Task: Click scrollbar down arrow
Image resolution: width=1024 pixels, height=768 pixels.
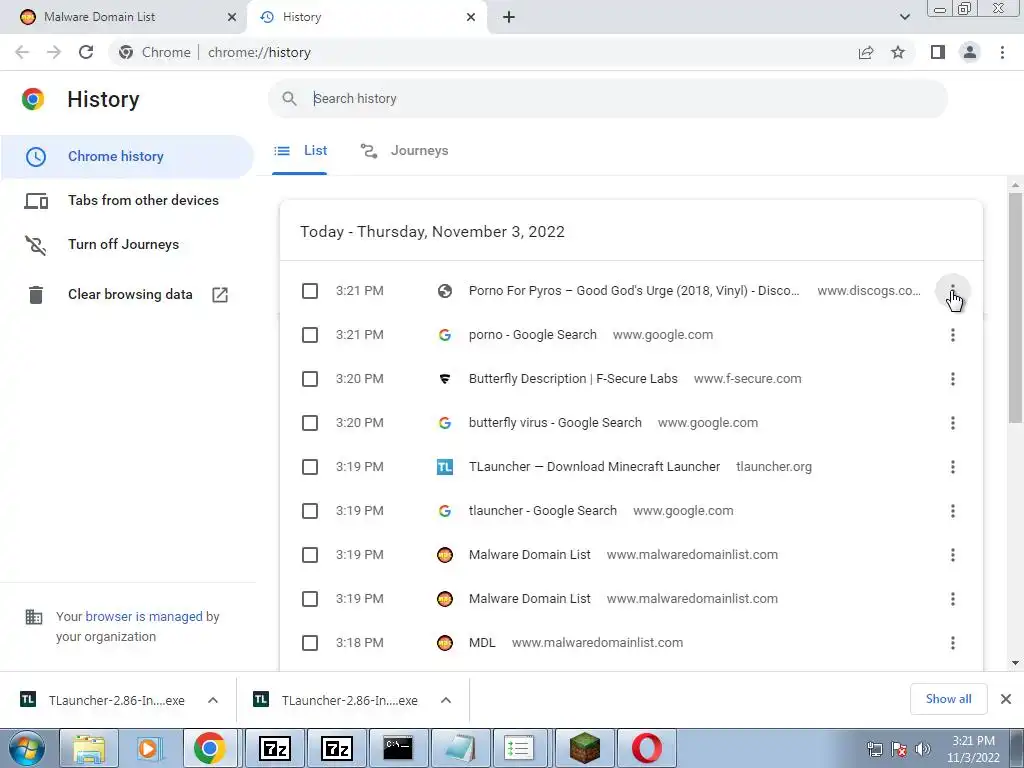Action: tap(1015, 663)
